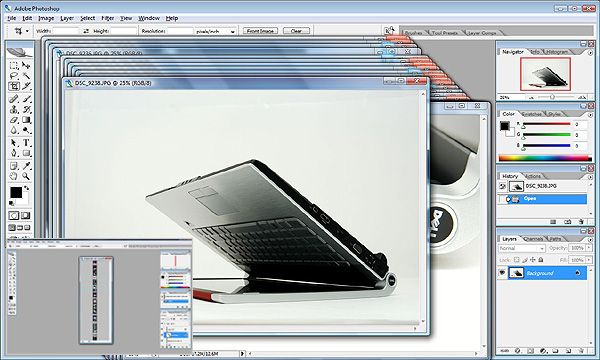600x360 pixels.
Task: Hide the Background layer with eye icon
Action: (x=502, y=273)
